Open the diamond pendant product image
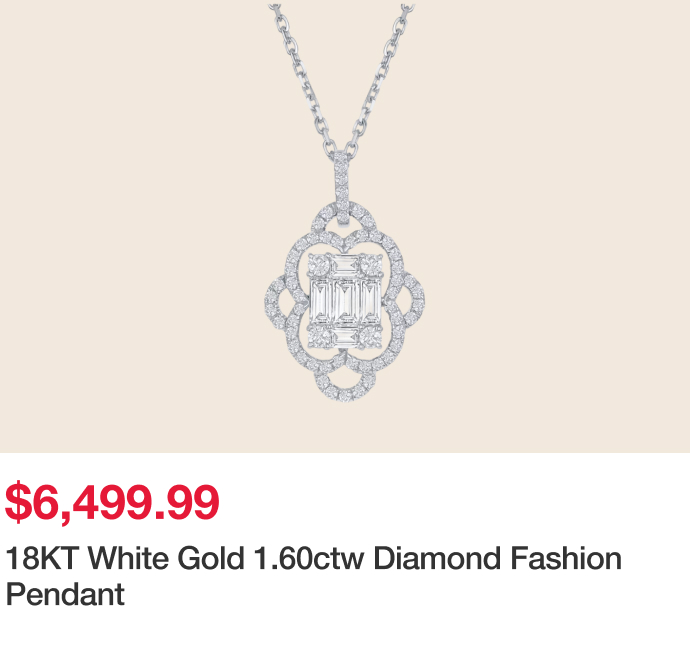This screenshot has height=657, width=690. click(344, 225)
